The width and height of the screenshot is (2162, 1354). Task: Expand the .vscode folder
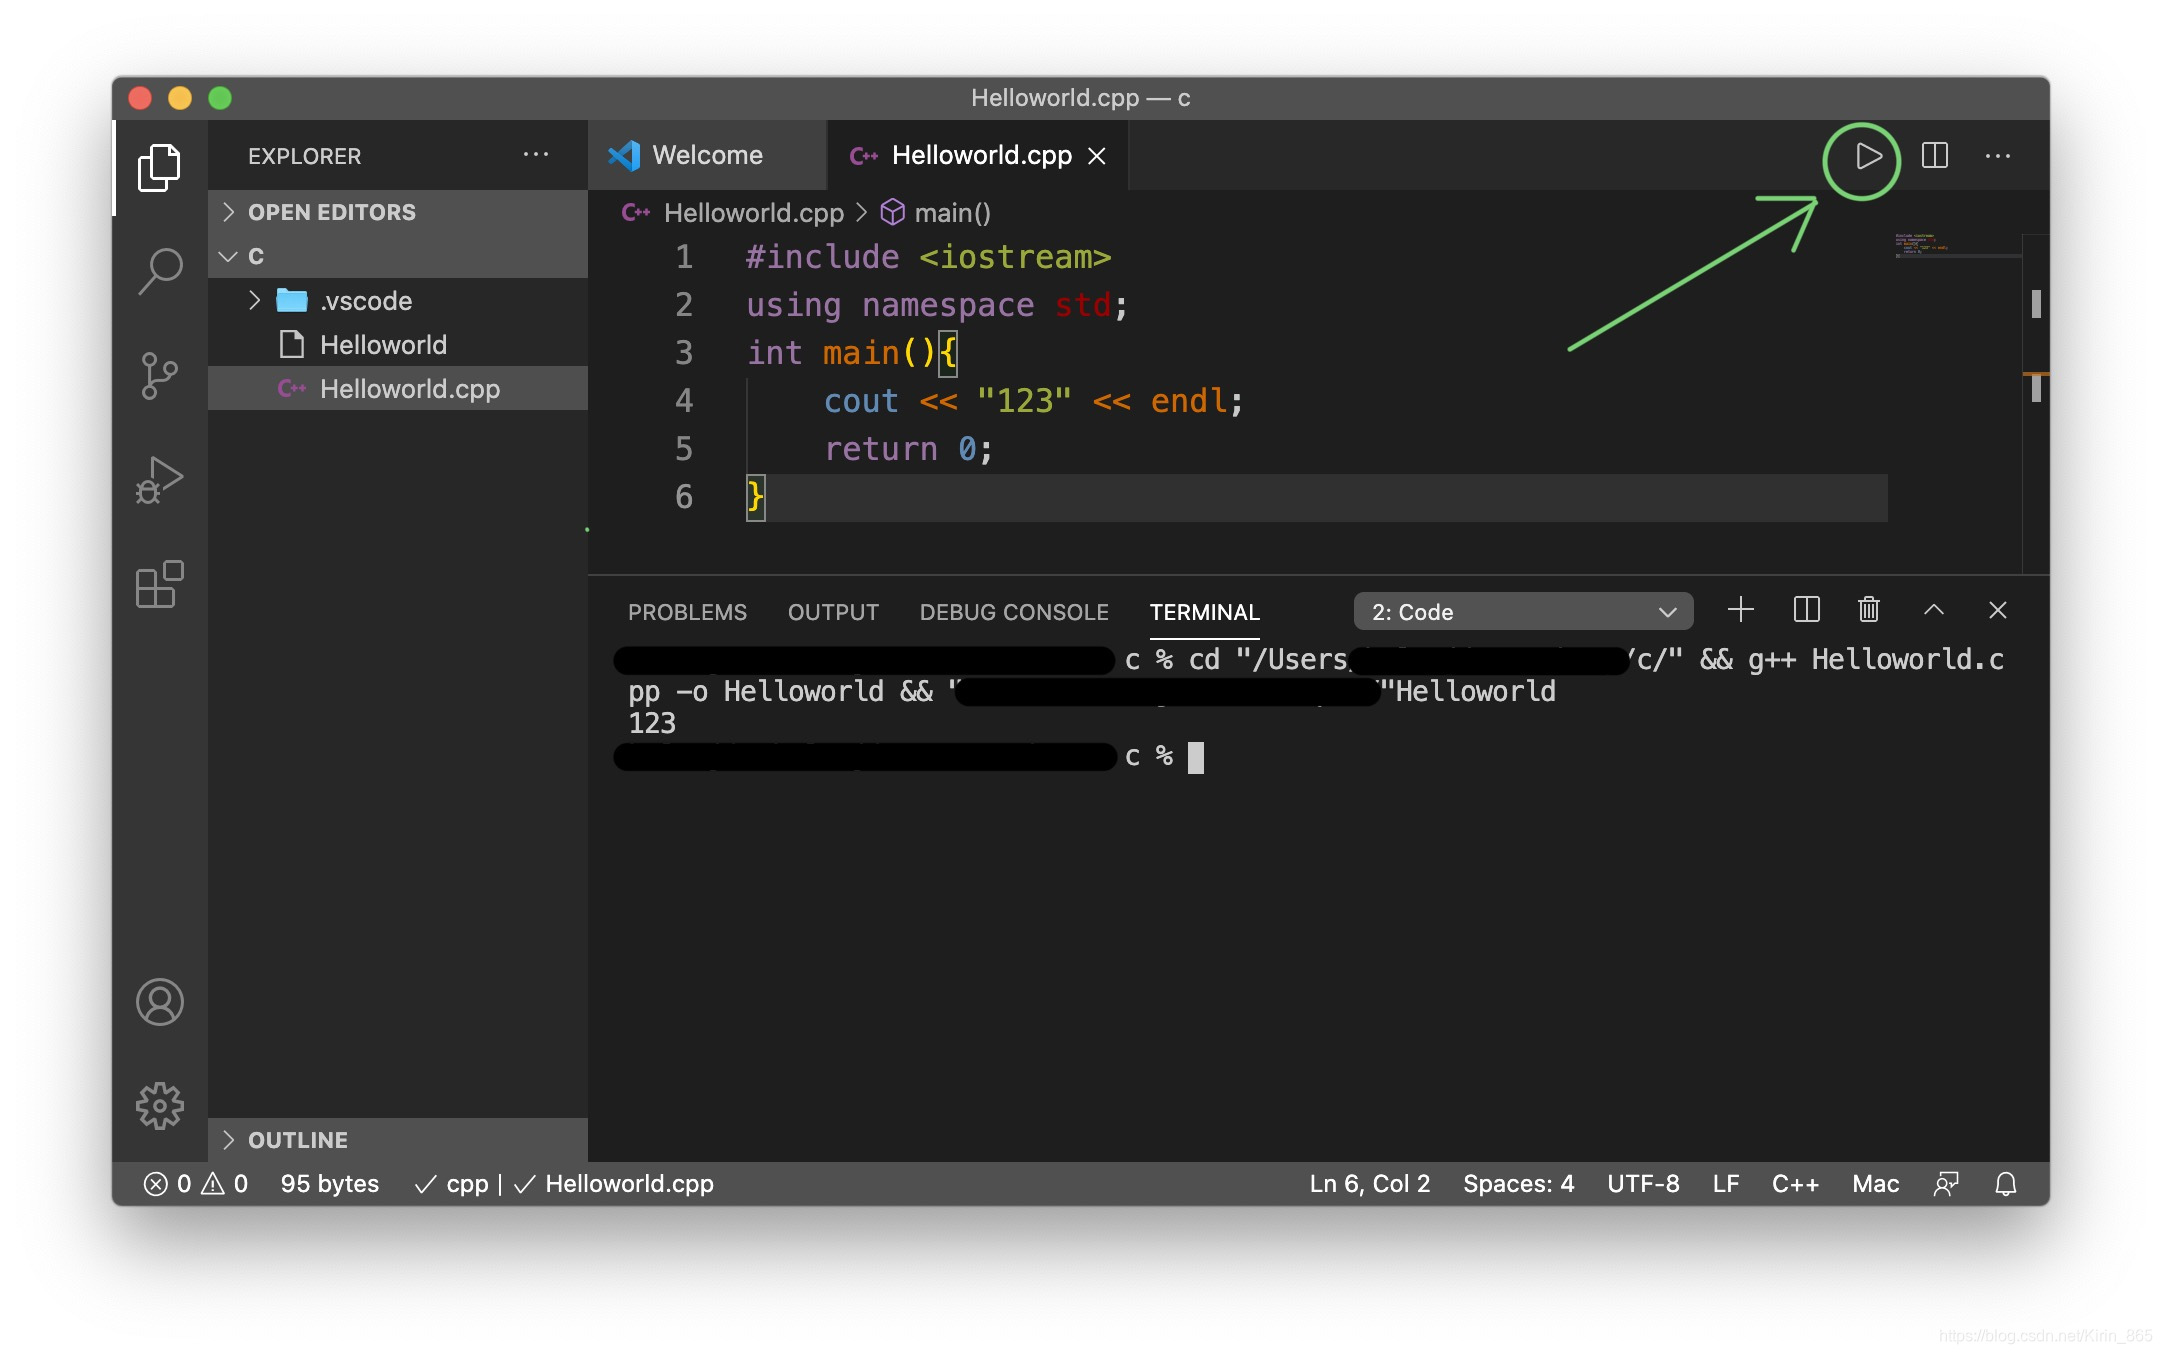coord(365,301)
